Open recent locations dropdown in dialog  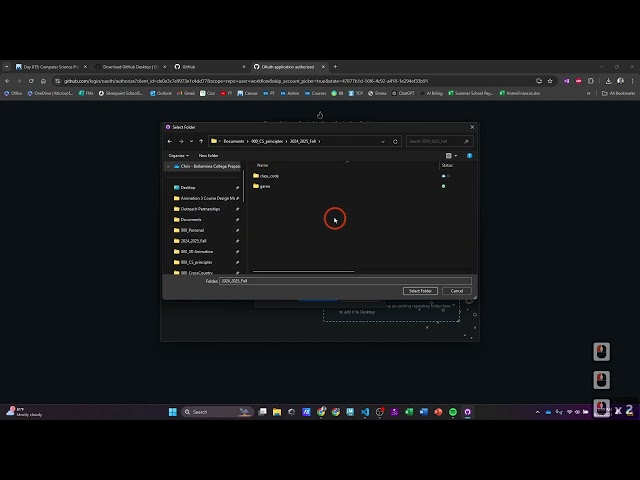(x=191, y=141)
